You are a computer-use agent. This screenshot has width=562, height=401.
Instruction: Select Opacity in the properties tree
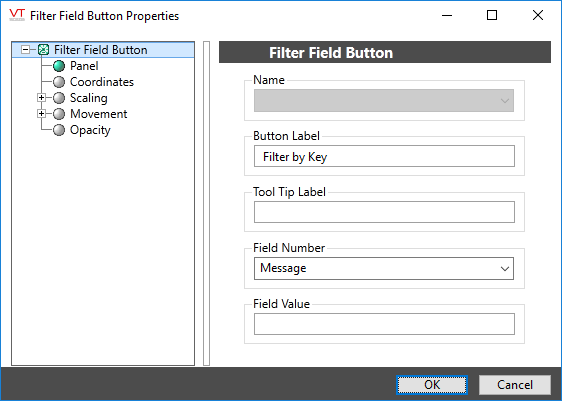pyautogui.click(x=90, y=130)
